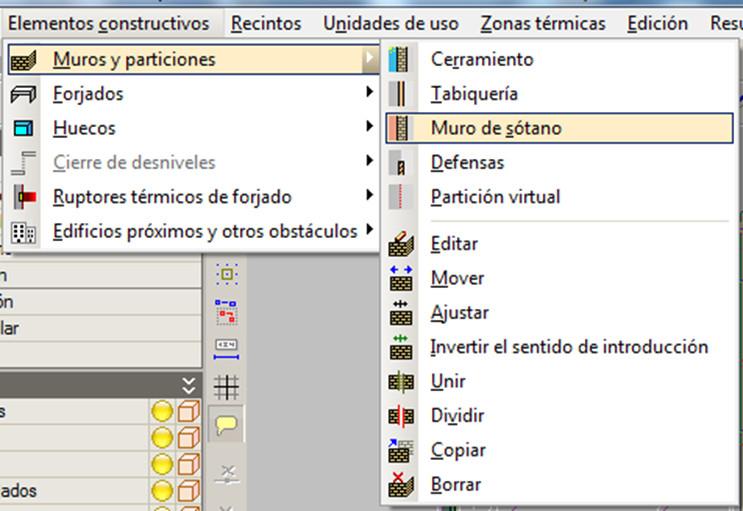Choose Invertir el sentido de introducción

click(568, 347)
